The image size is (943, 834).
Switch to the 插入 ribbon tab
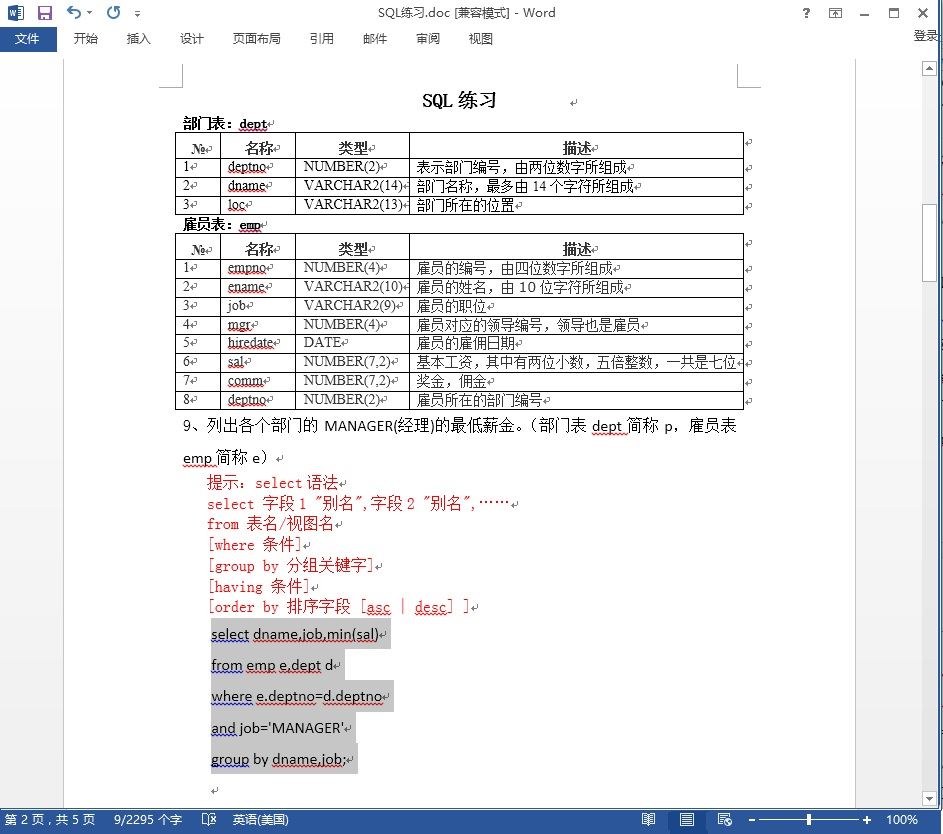pos(138,39)
